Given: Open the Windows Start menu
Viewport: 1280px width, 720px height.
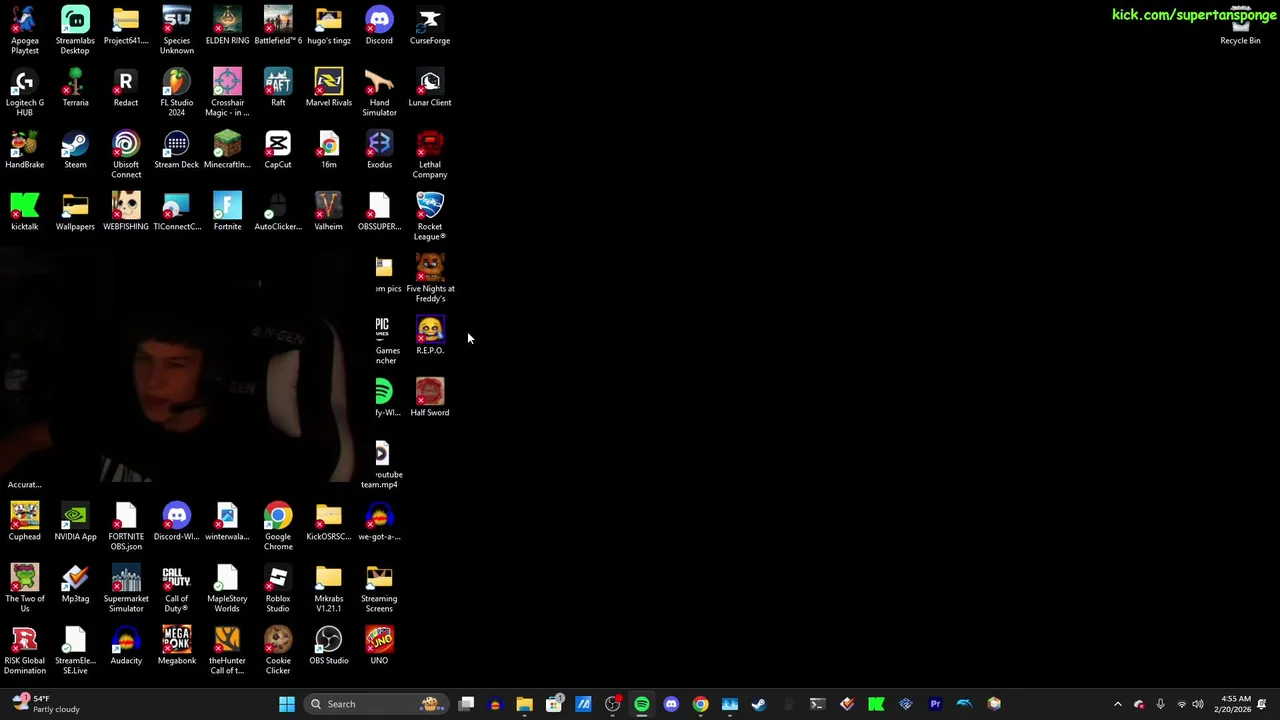Looking at the screenshot, I should [287, 704].
